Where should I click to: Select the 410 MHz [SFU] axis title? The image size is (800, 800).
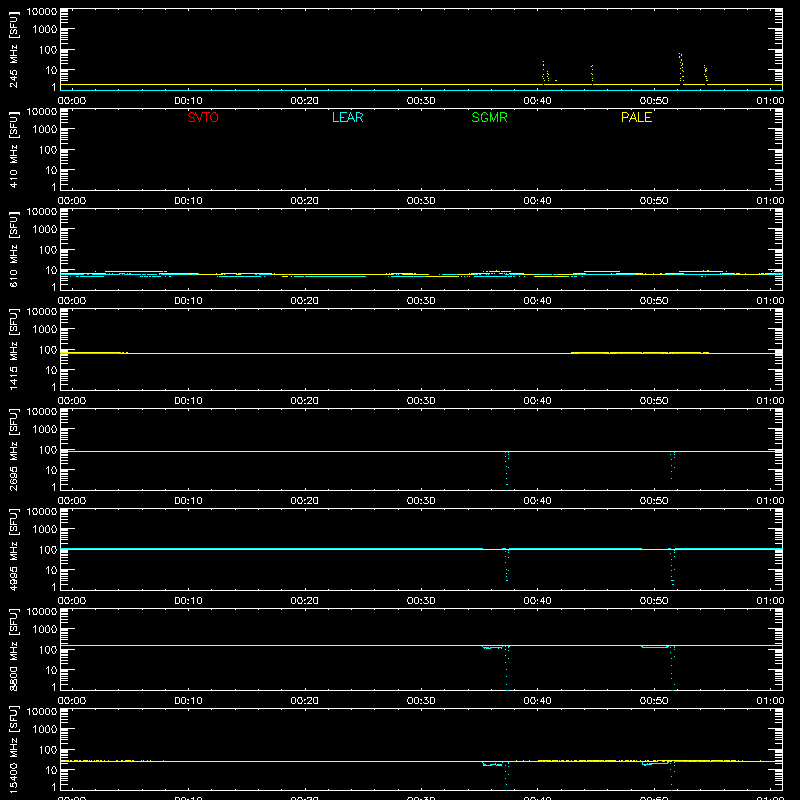13,150
